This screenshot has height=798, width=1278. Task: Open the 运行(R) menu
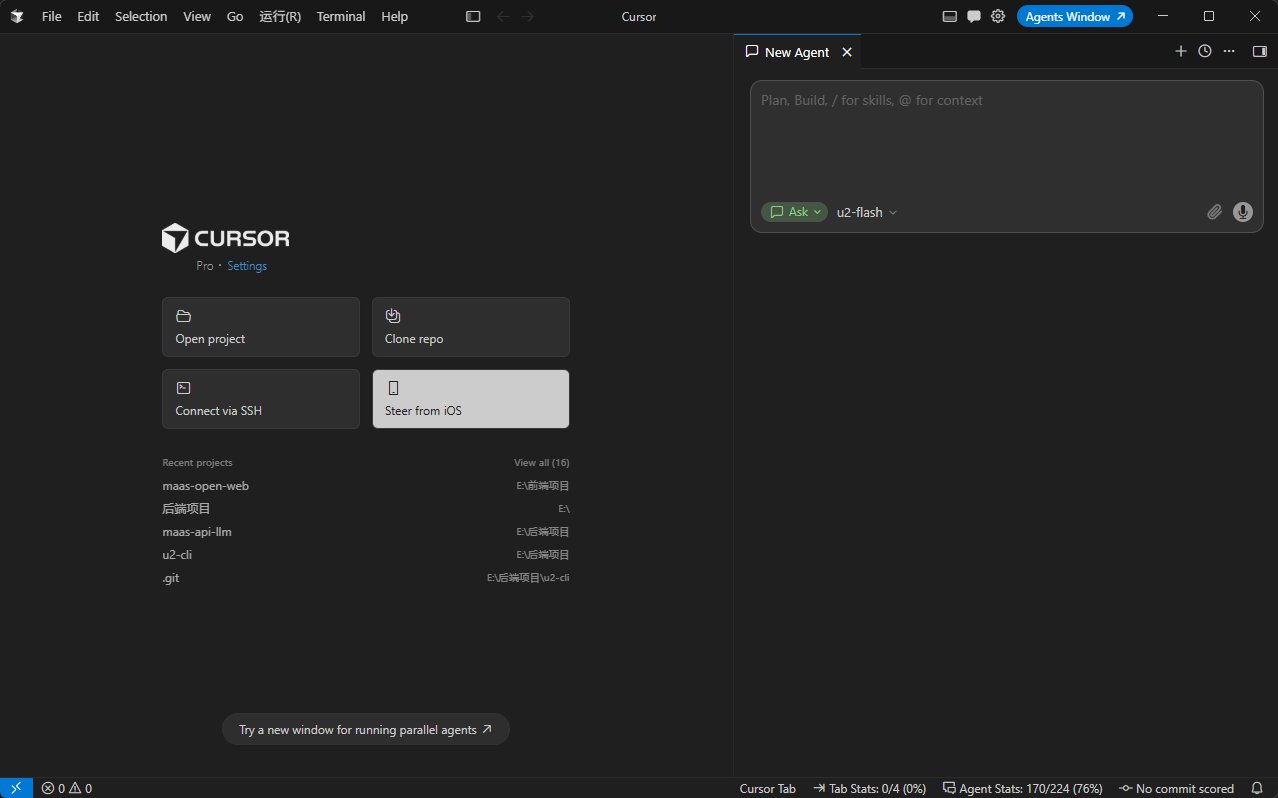(280, 16)
